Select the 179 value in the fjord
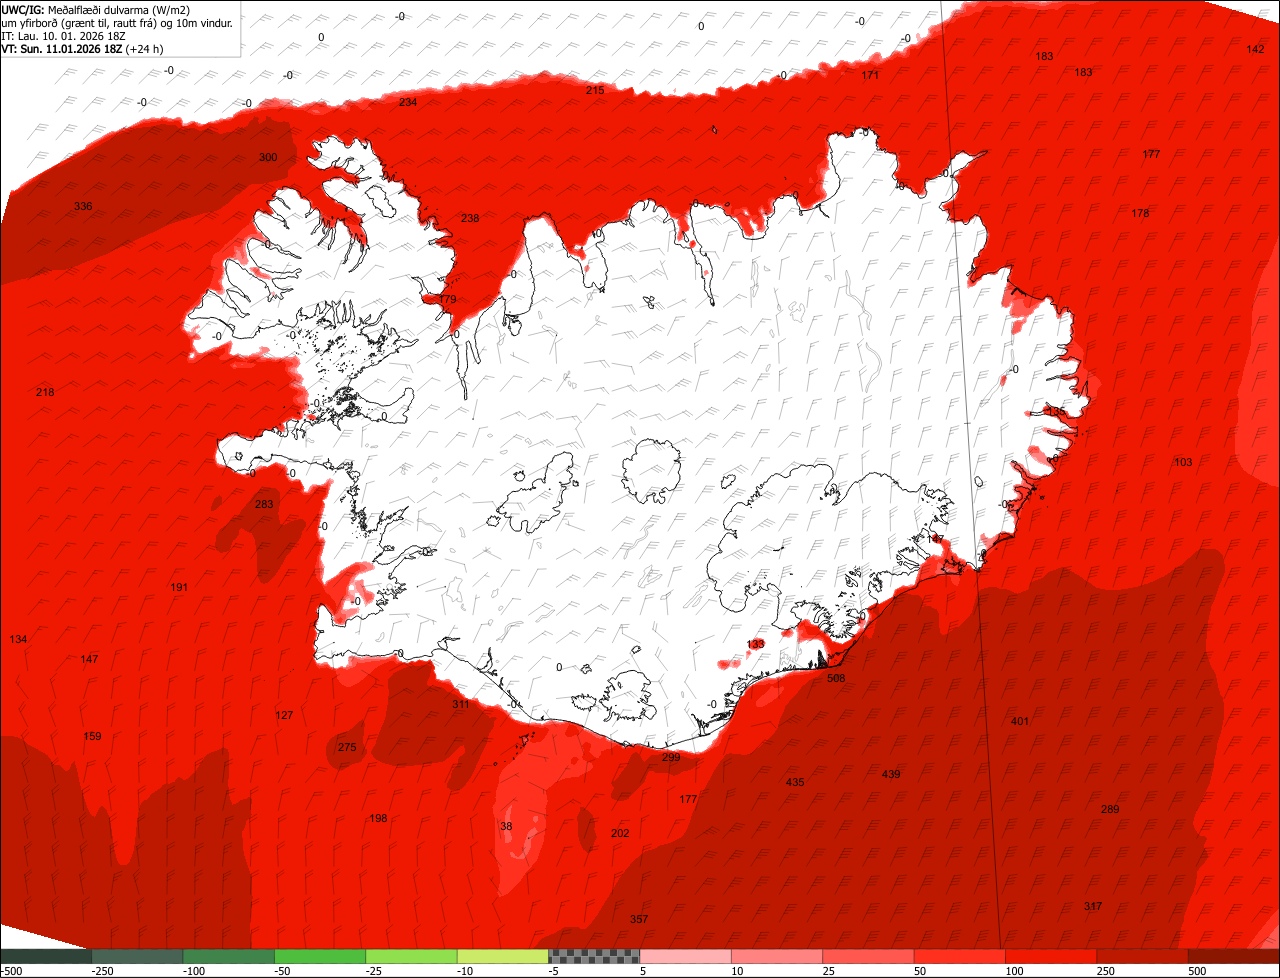This screenshot has width=1280, height=978. tap(447, 299)
